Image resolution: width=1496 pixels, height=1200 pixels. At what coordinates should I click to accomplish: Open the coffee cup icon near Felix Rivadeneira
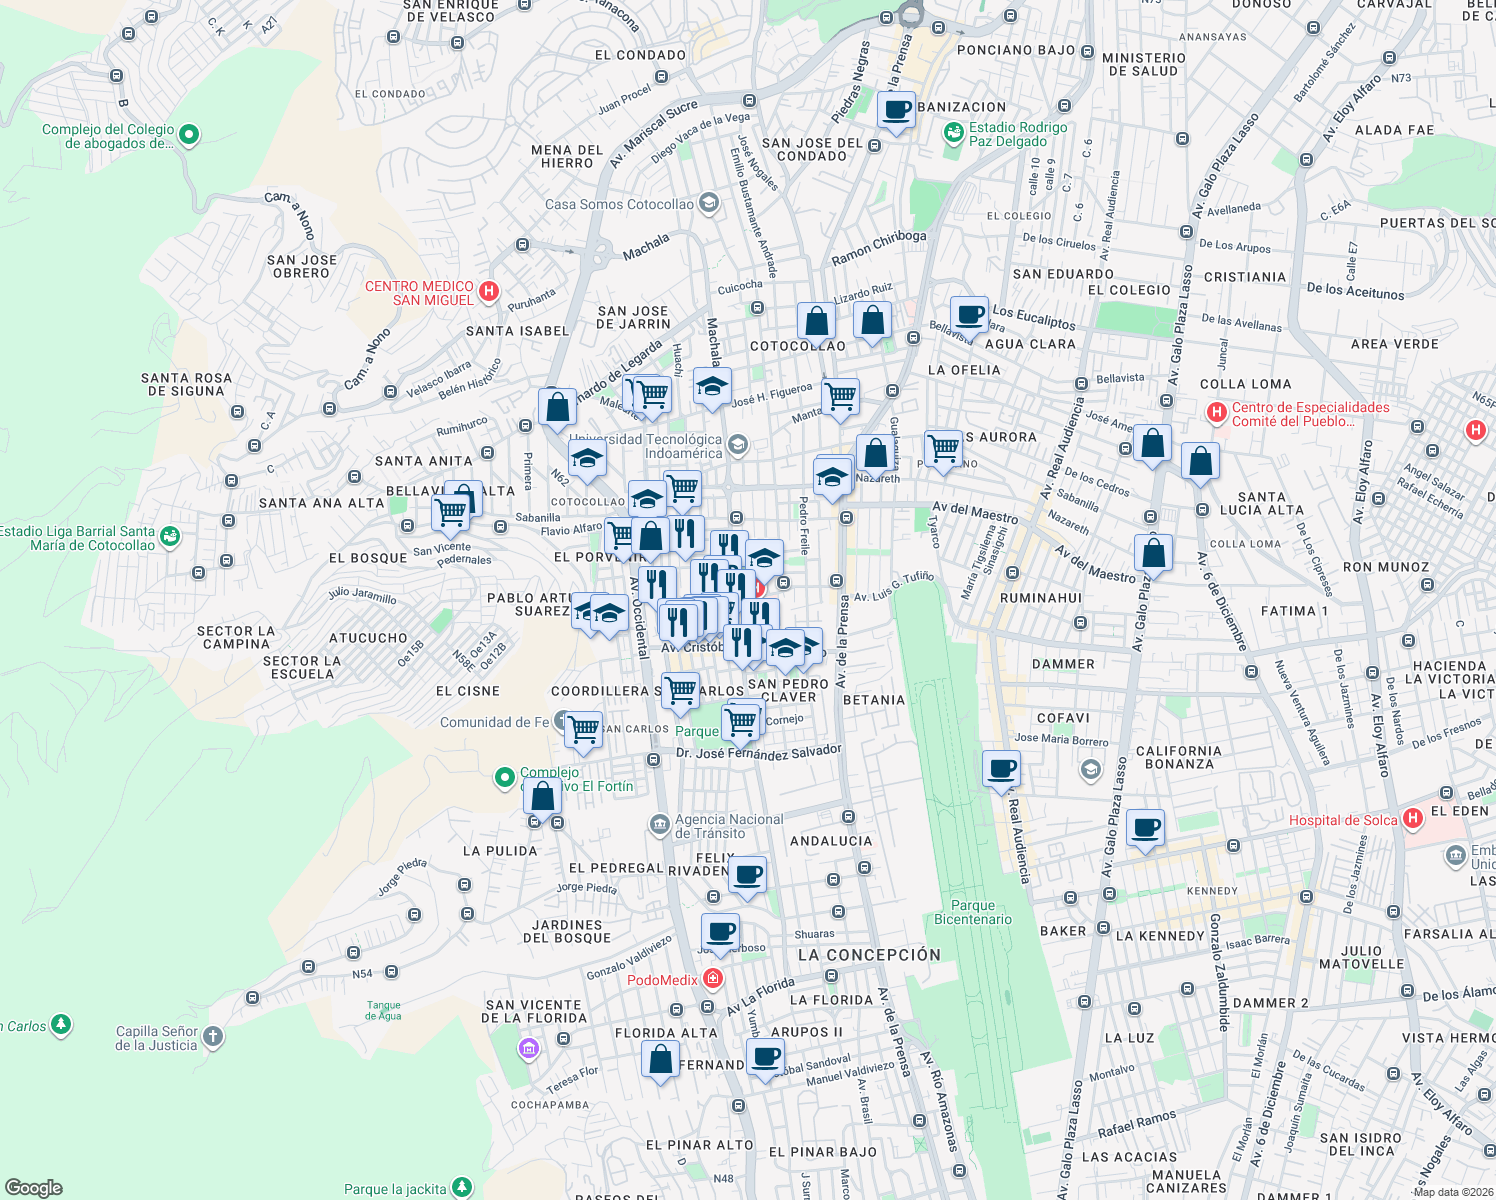point(749,874)
